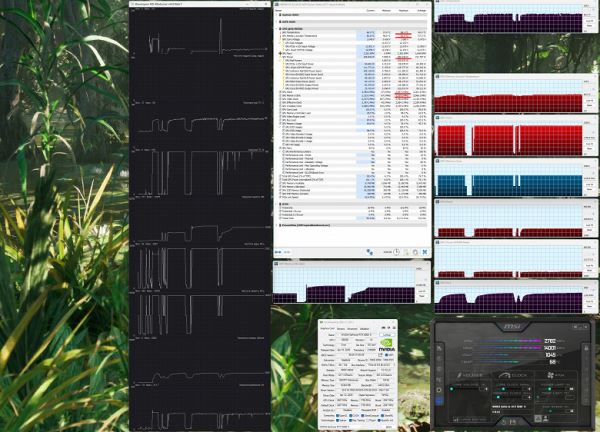Click the GPU-Z camera screenshot icon

[x=383, y=328]
